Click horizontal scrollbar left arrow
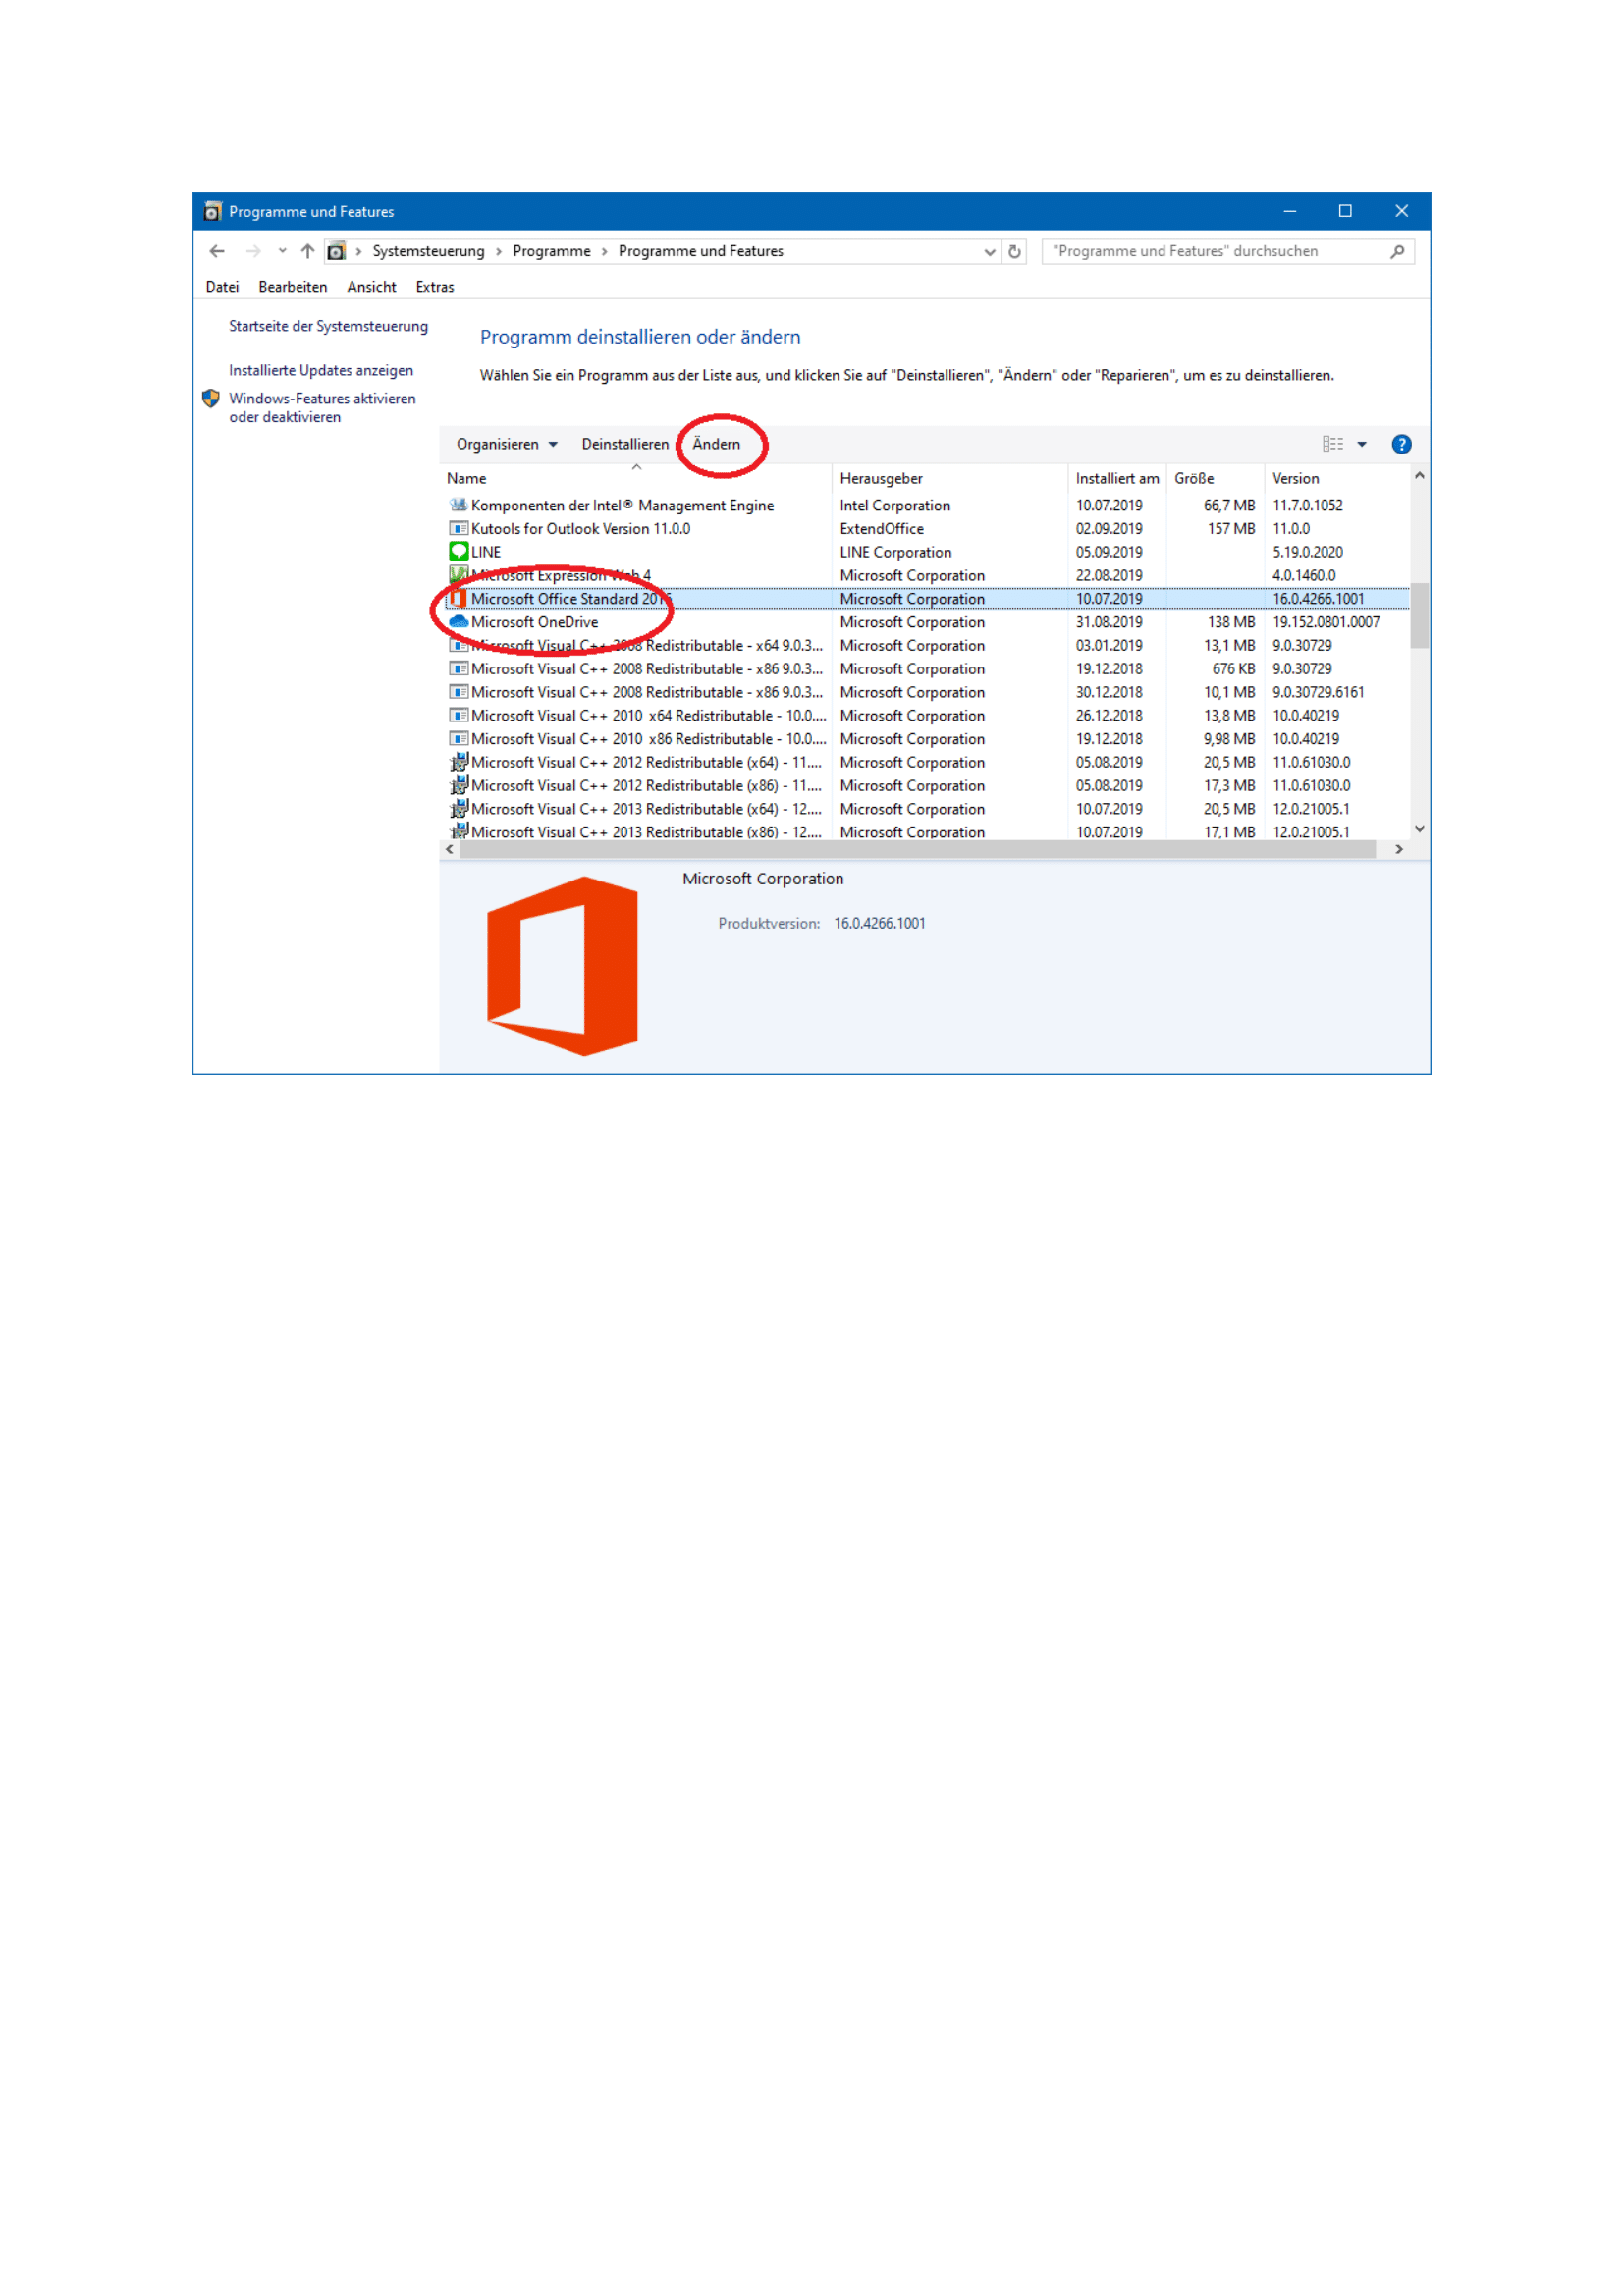The height and width of the screenshot is (2296, 1624). [x=450, y=849]
